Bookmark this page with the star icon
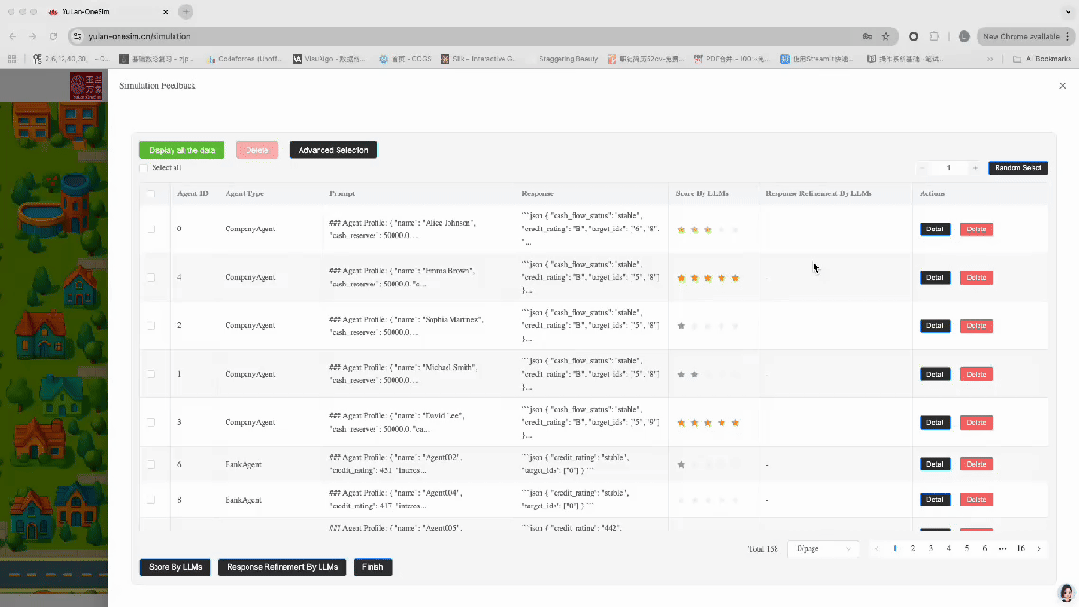Viewport: 1079px width, 607px height. click(885, 36)
